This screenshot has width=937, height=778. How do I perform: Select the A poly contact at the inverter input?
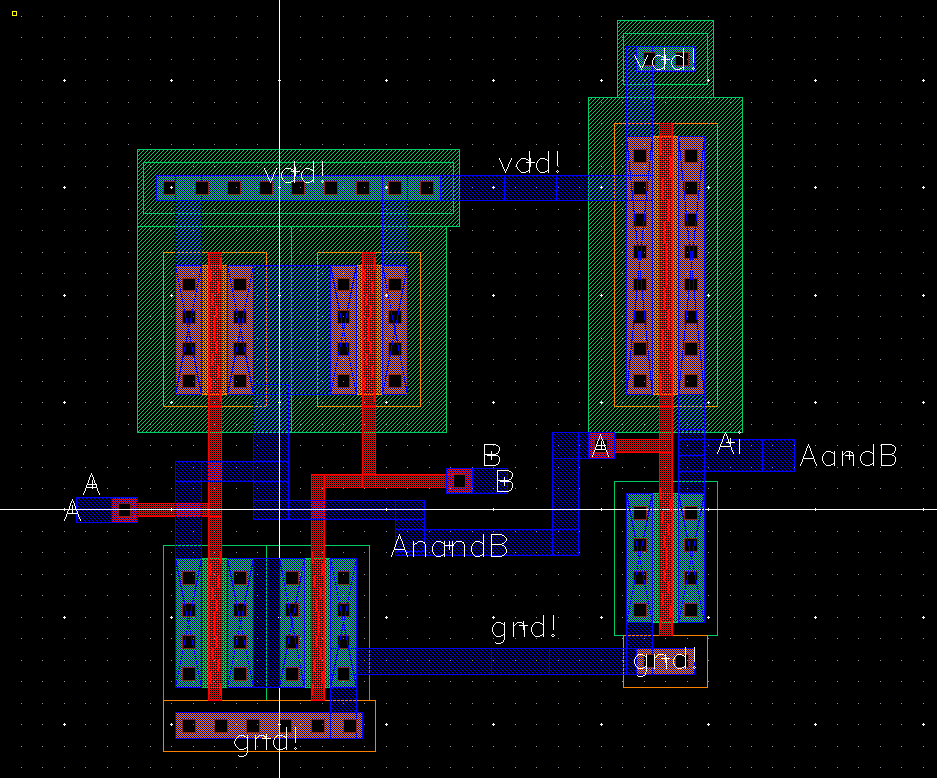[x=601, y=446]
